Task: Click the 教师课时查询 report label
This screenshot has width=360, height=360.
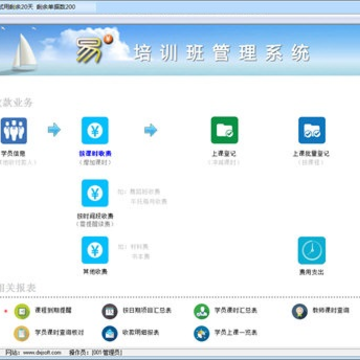Action: (x=331, y=310)
